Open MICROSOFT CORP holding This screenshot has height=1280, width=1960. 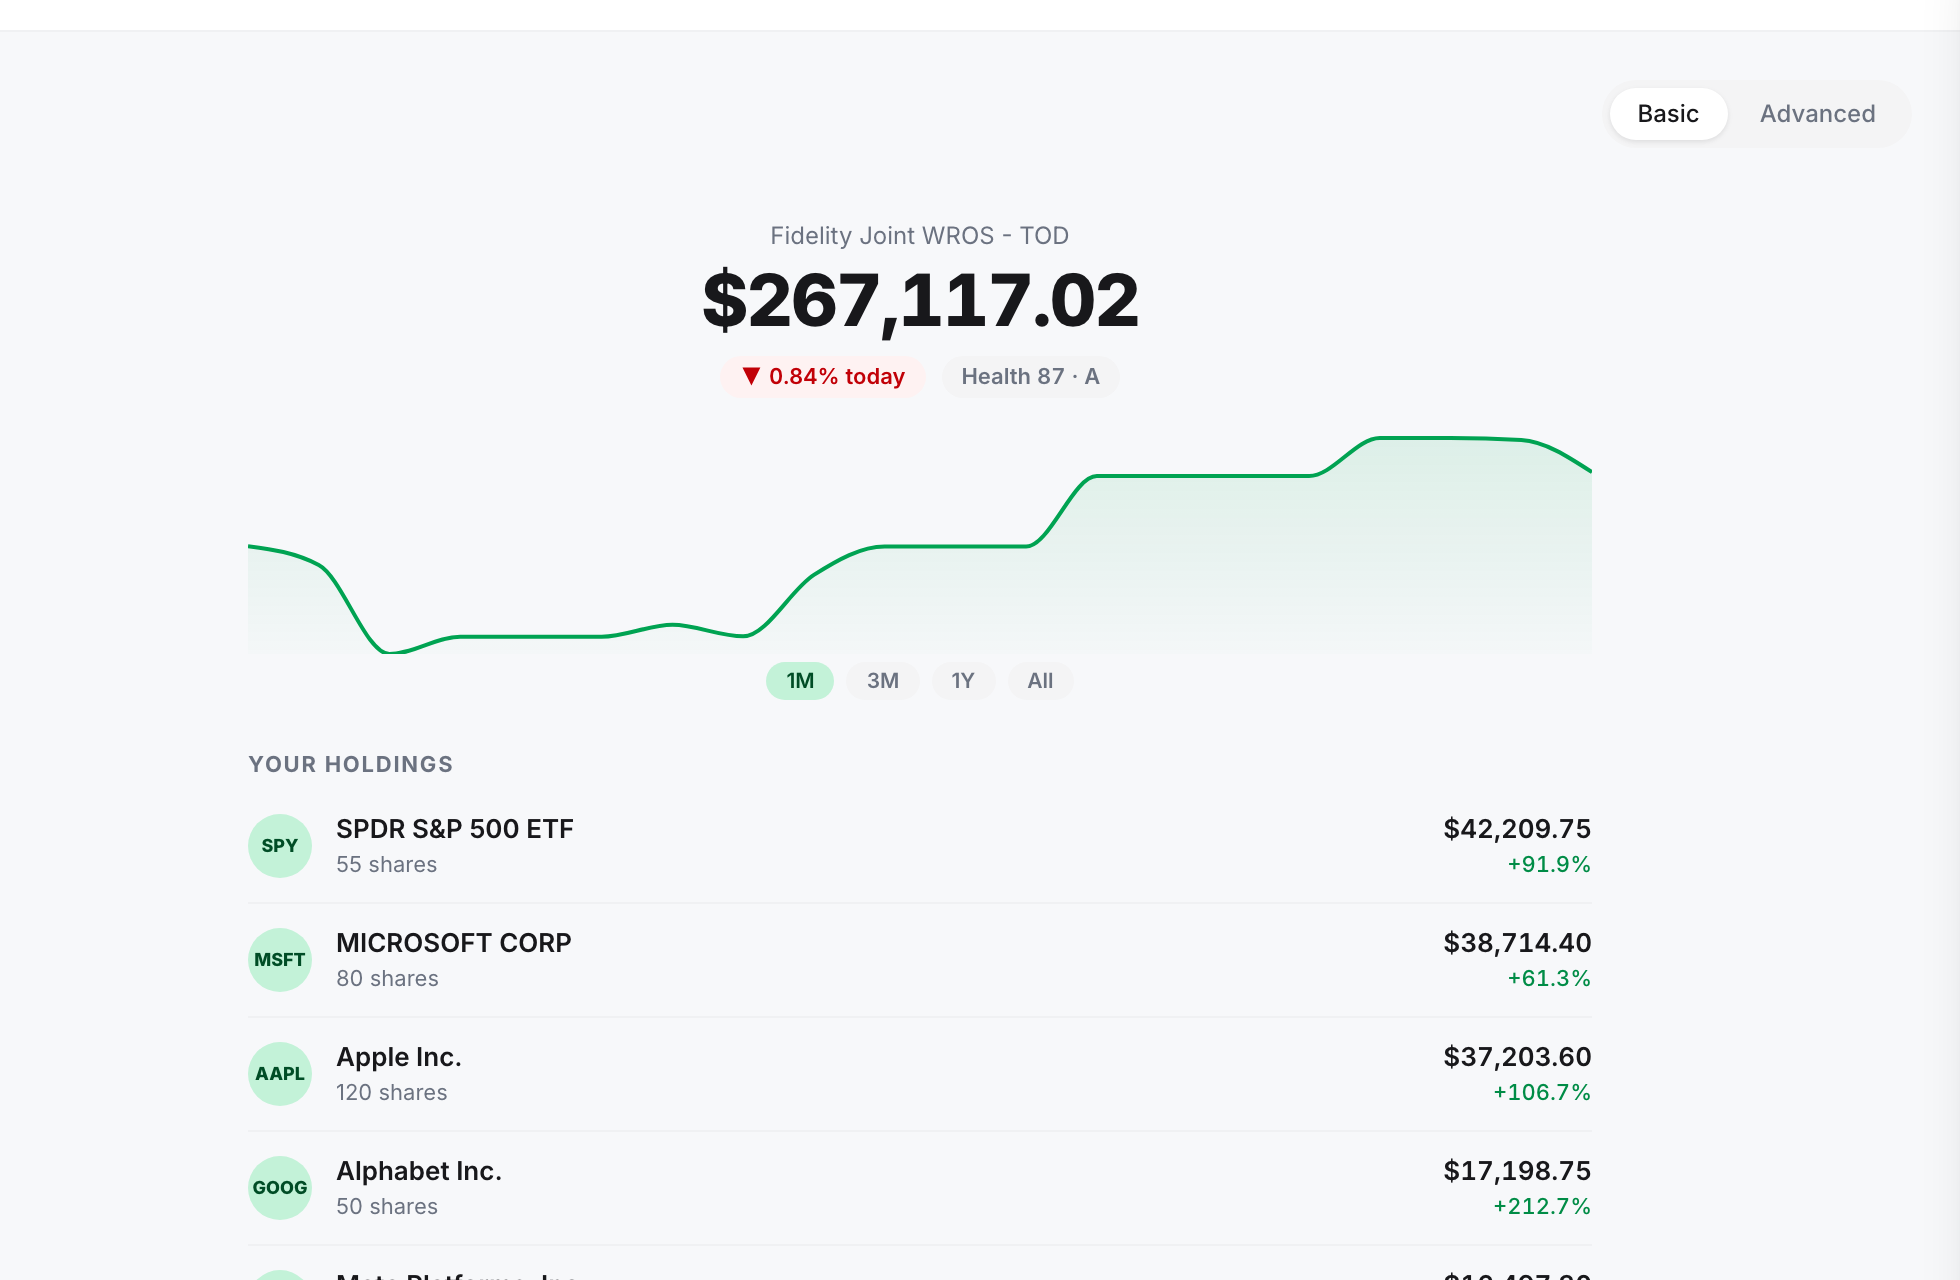coord(920,960)
